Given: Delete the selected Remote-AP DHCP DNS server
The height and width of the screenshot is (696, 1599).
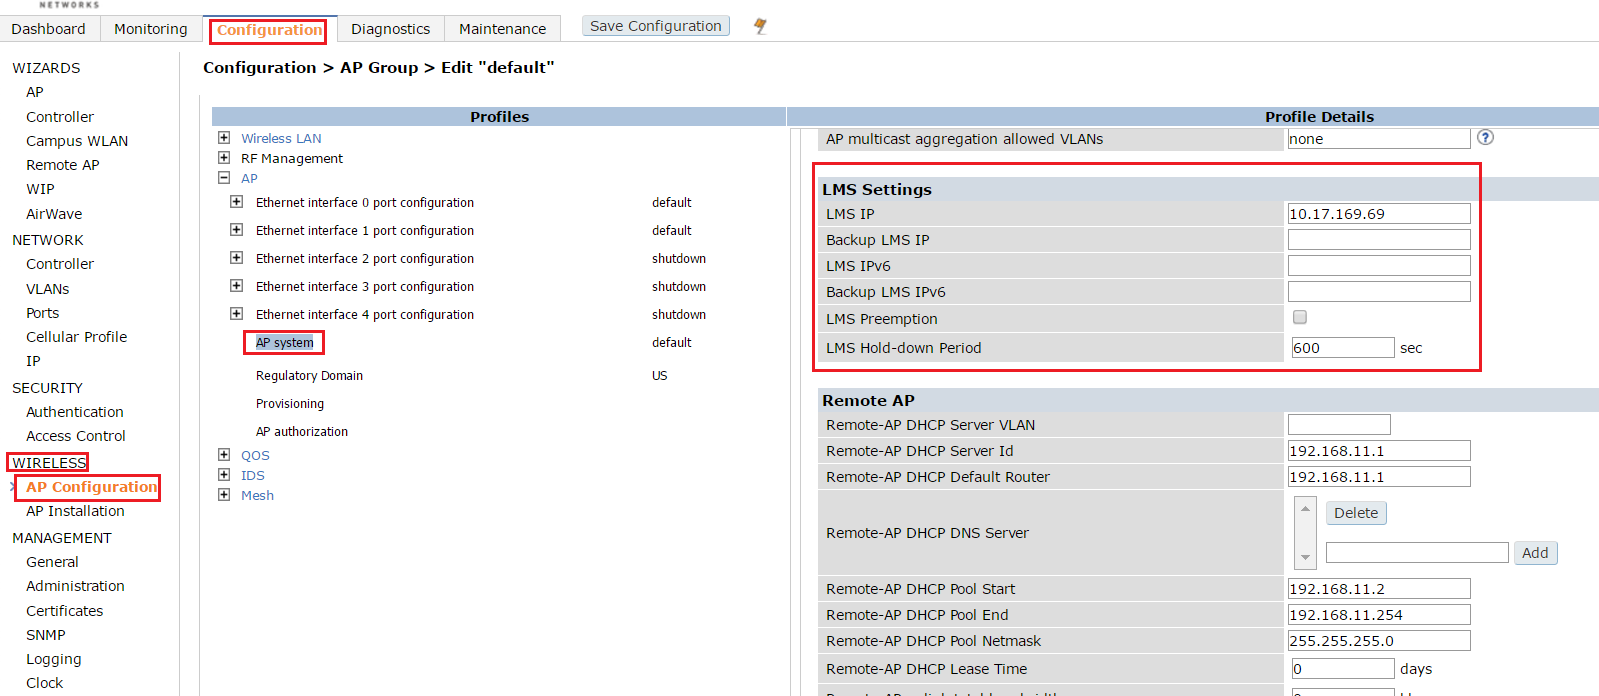Looking at the screenshot, I should coord(1356,513).
